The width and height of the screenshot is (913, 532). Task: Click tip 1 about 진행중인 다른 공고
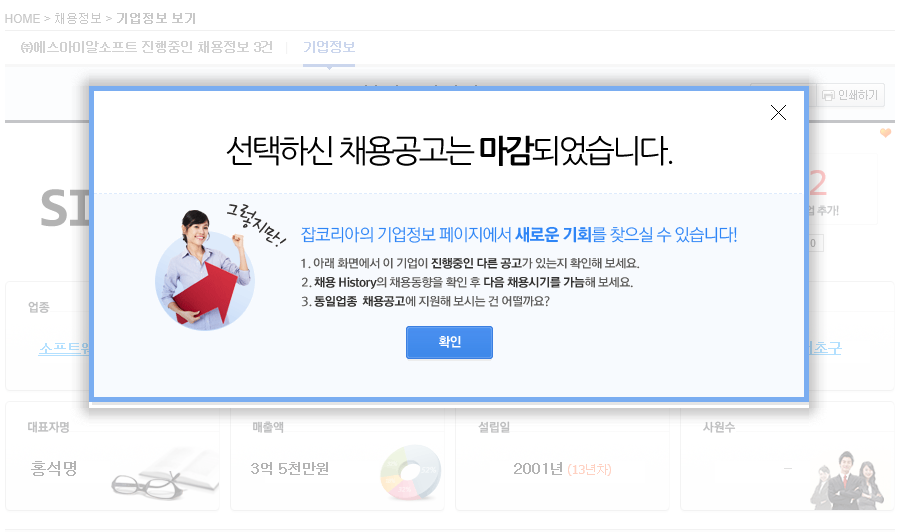pyautogui.click(x=470, y=263)
